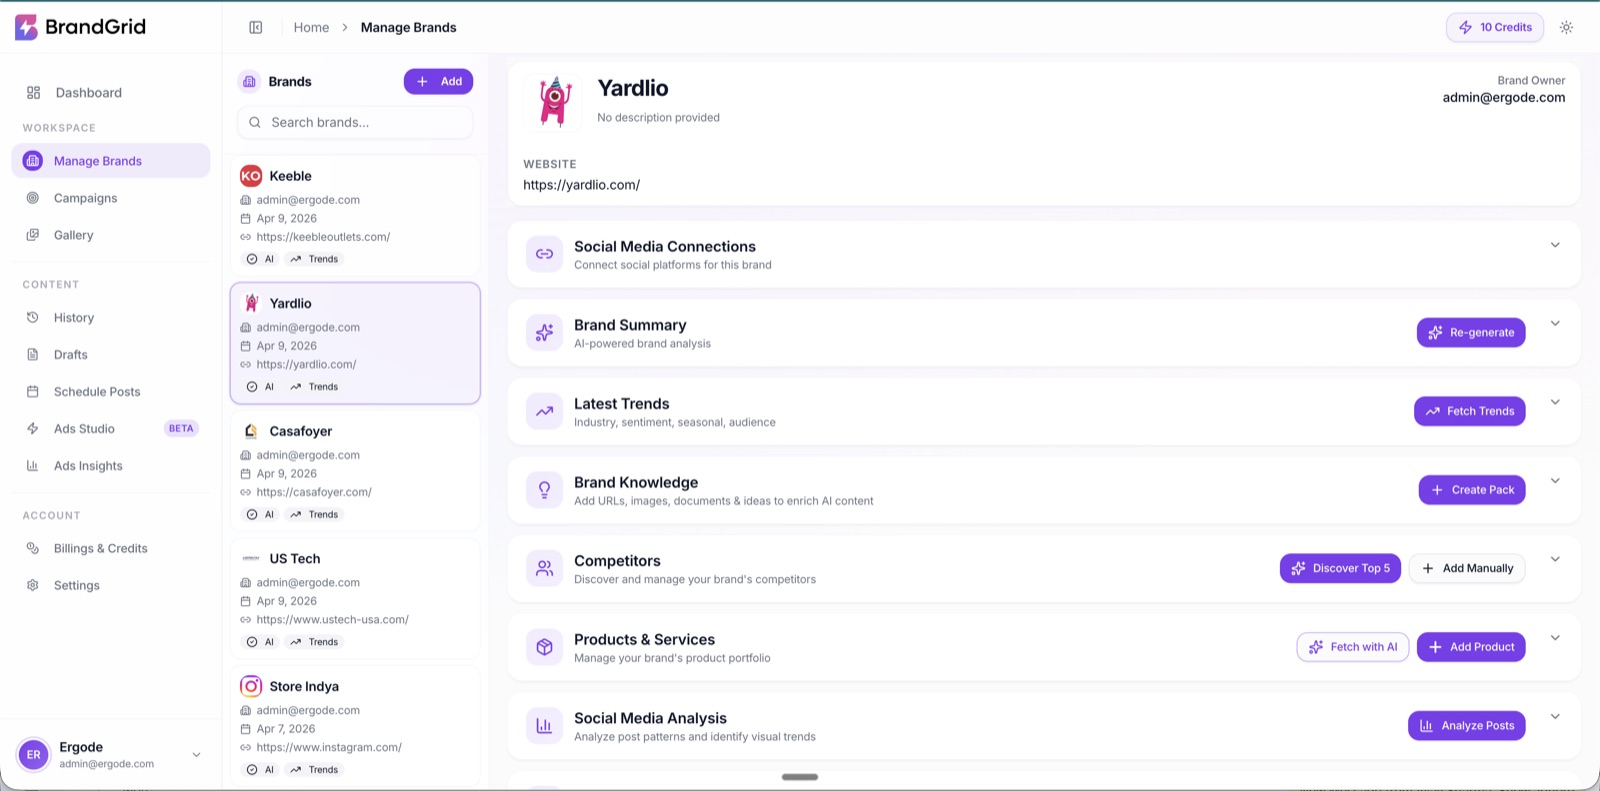The width and height of the screenshot is (1600, 791).
Task: Click Add Manually for competitors
Action: pyautogui.click(x=1467, y=568)
